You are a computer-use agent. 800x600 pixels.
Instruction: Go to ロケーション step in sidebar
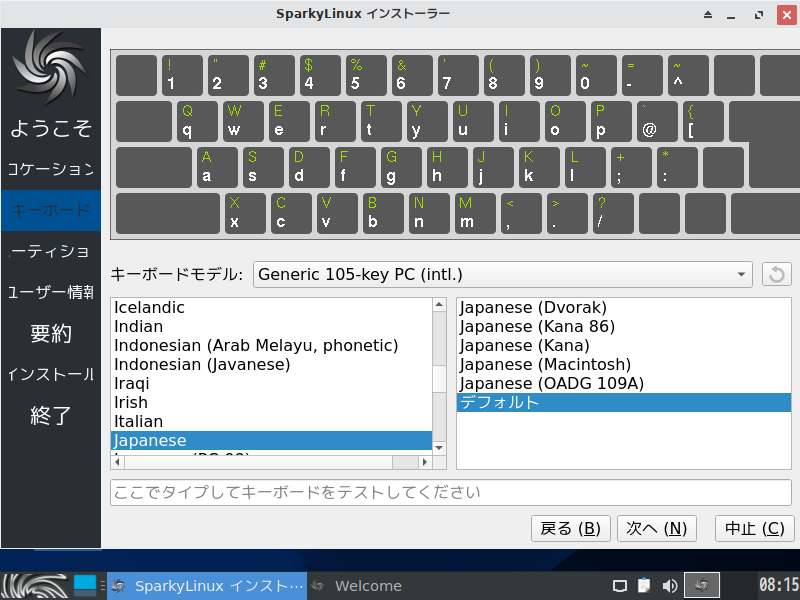pyautogui.click(x=51, y=169)
